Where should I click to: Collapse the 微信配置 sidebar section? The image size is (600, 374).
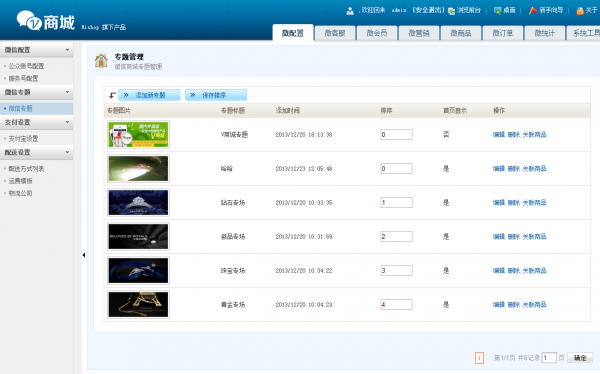[x=36, y=50]
